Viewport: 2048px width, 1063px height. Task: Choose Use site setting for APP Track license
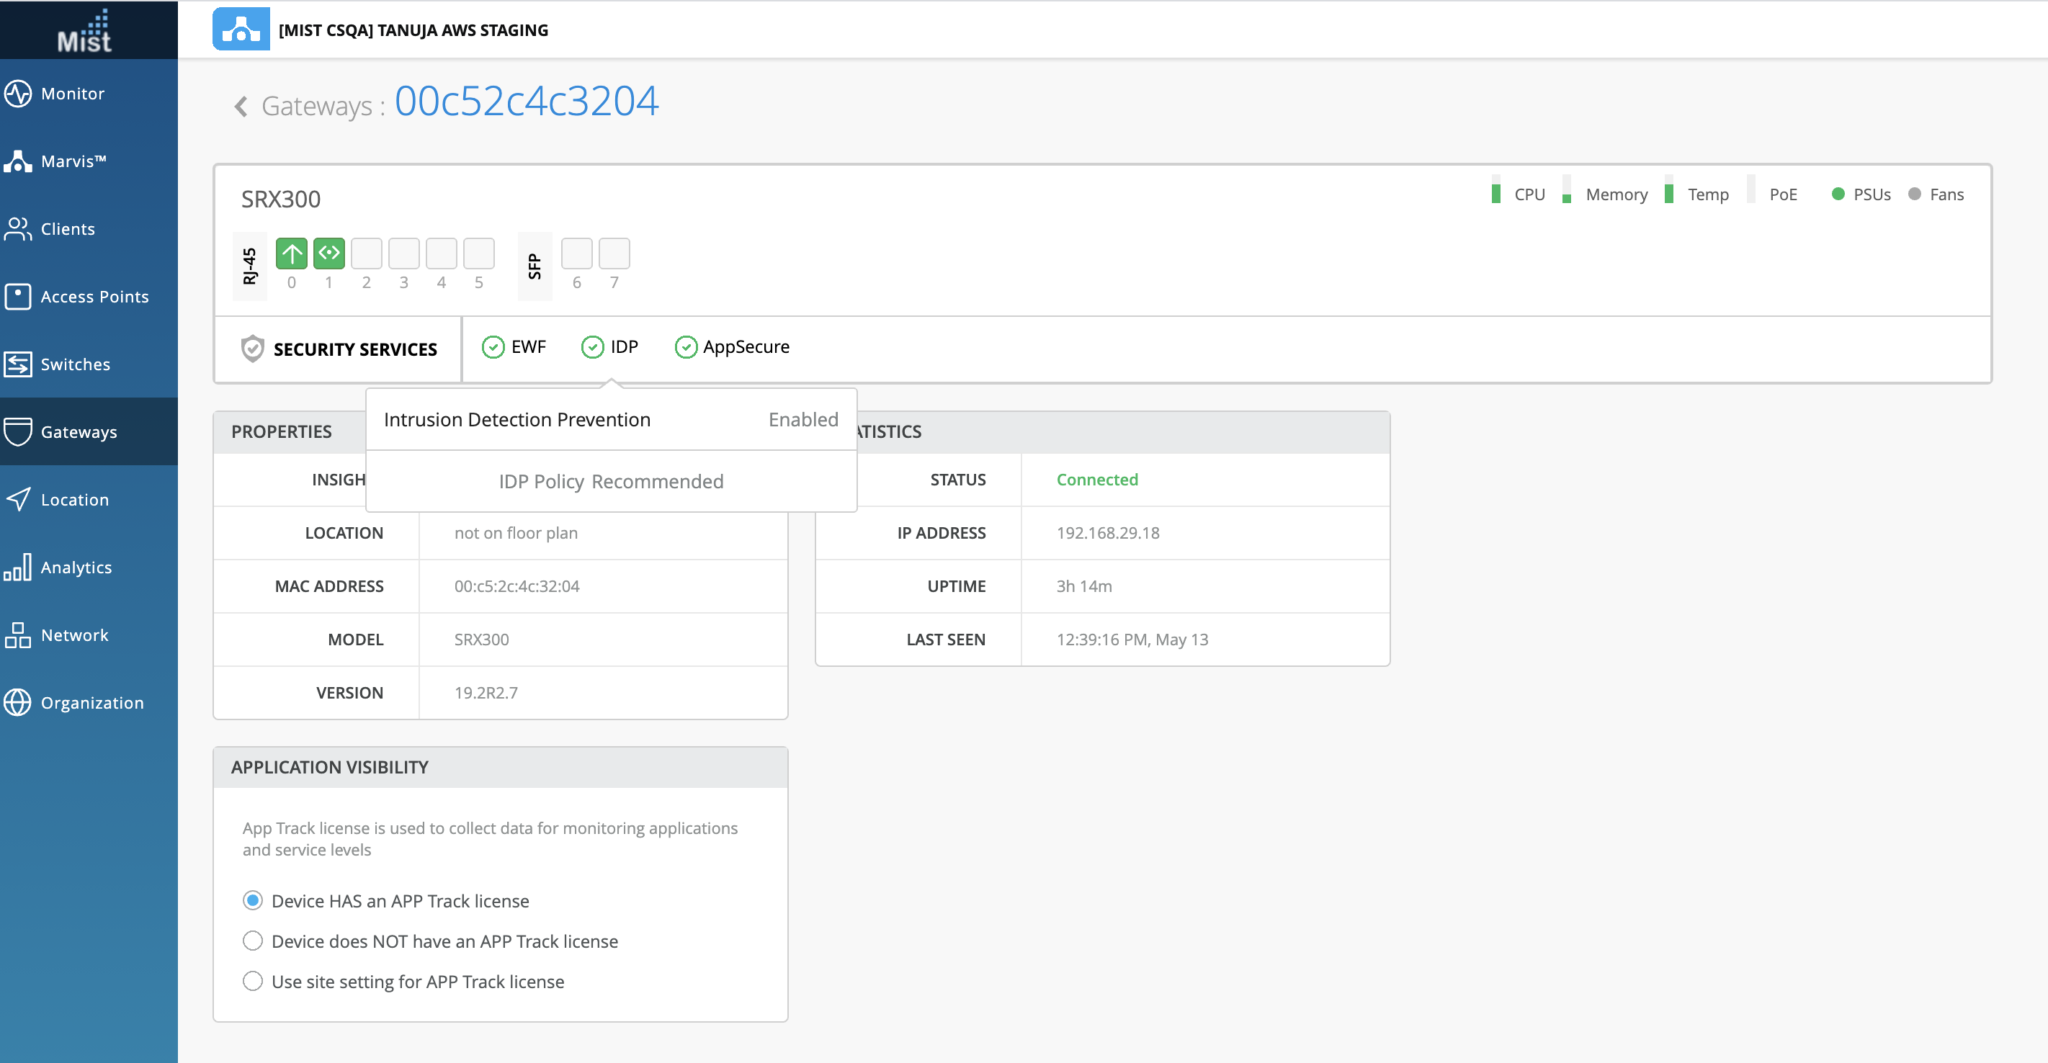252,981
